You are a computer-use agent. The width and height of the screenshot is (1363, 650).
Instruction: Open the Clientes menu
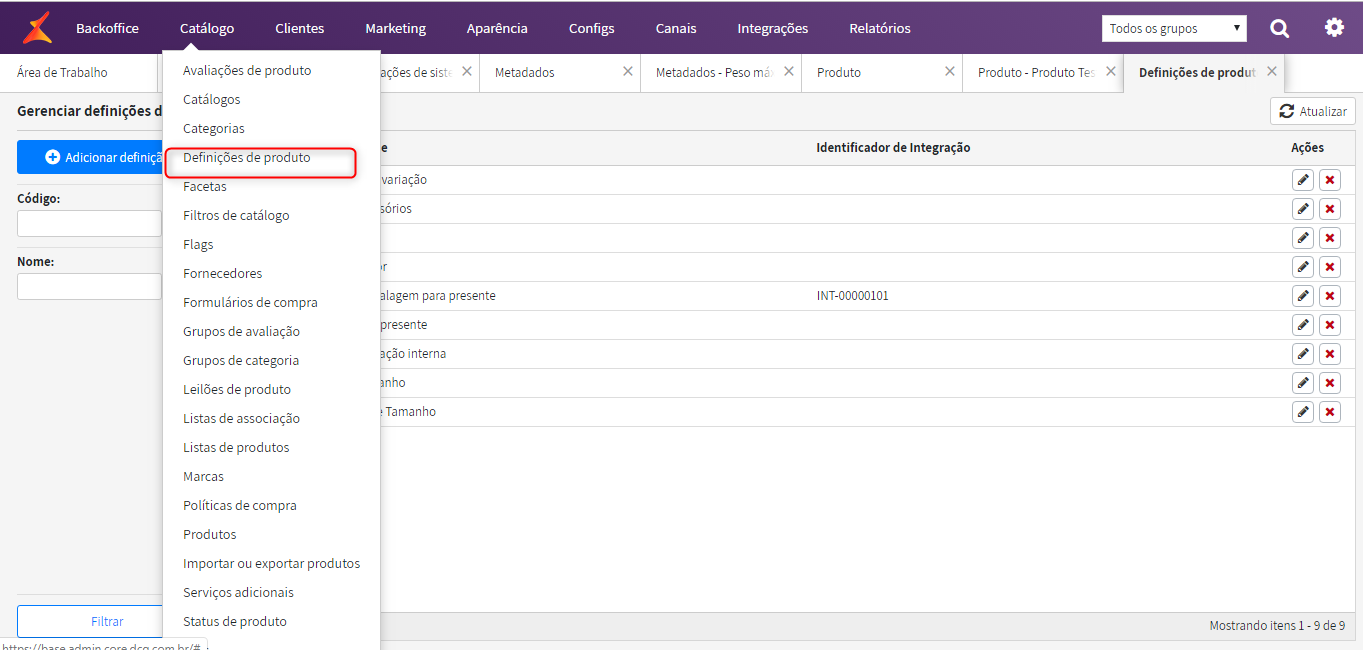tap(300, 28)
